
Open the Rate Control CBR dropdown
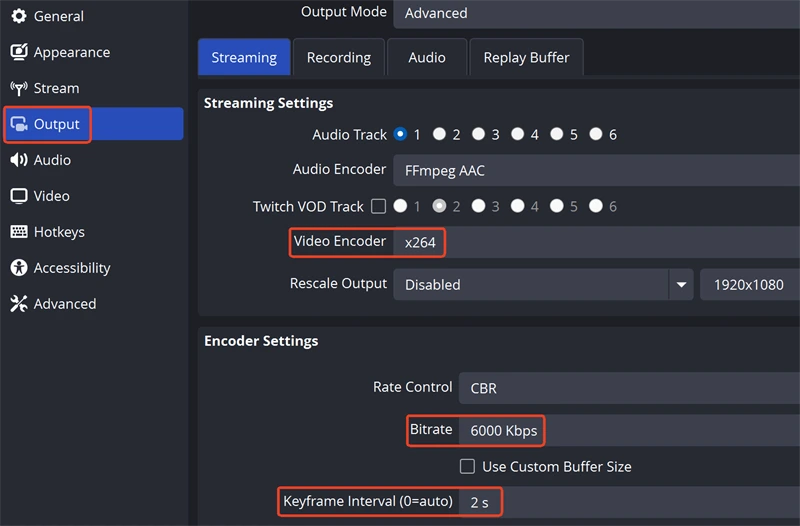629,388
